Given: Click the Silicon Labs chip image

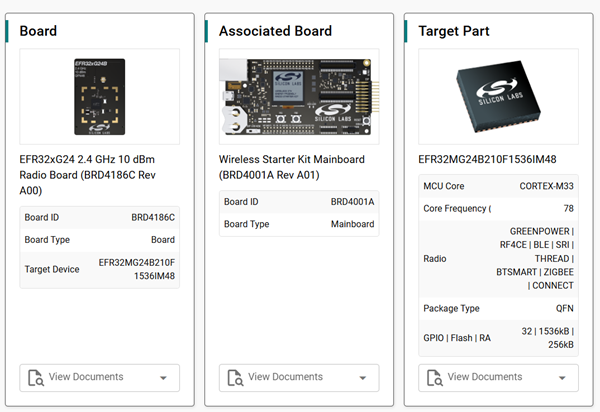Looking at the screenshot, I should 498,96.
